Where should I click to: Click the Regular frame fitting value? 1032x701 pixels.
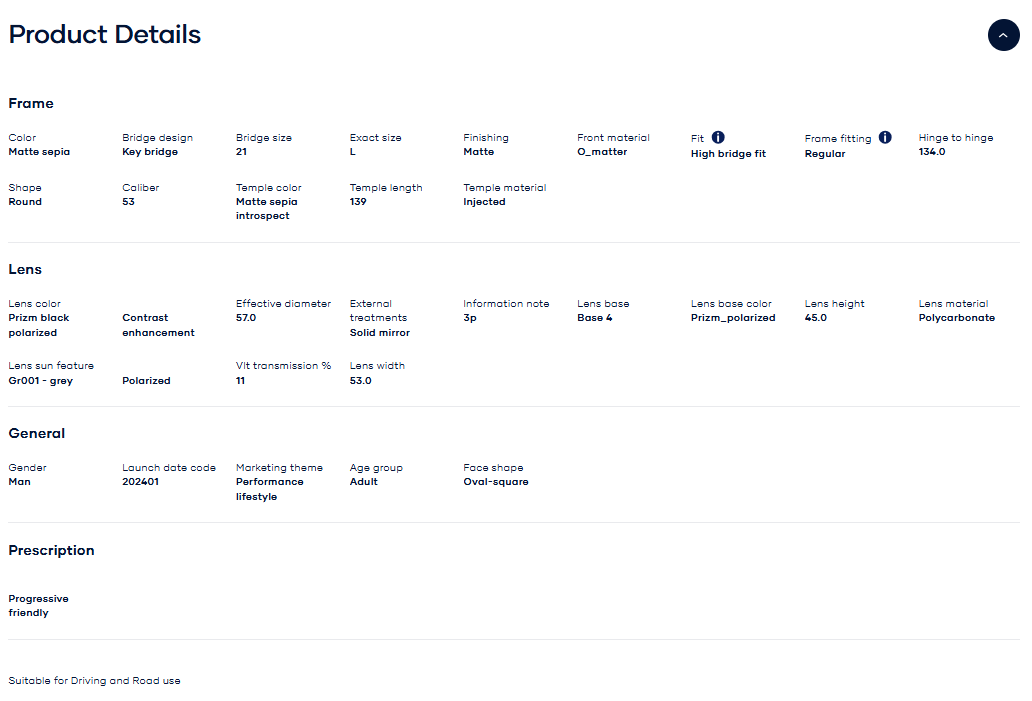point(824,154)
